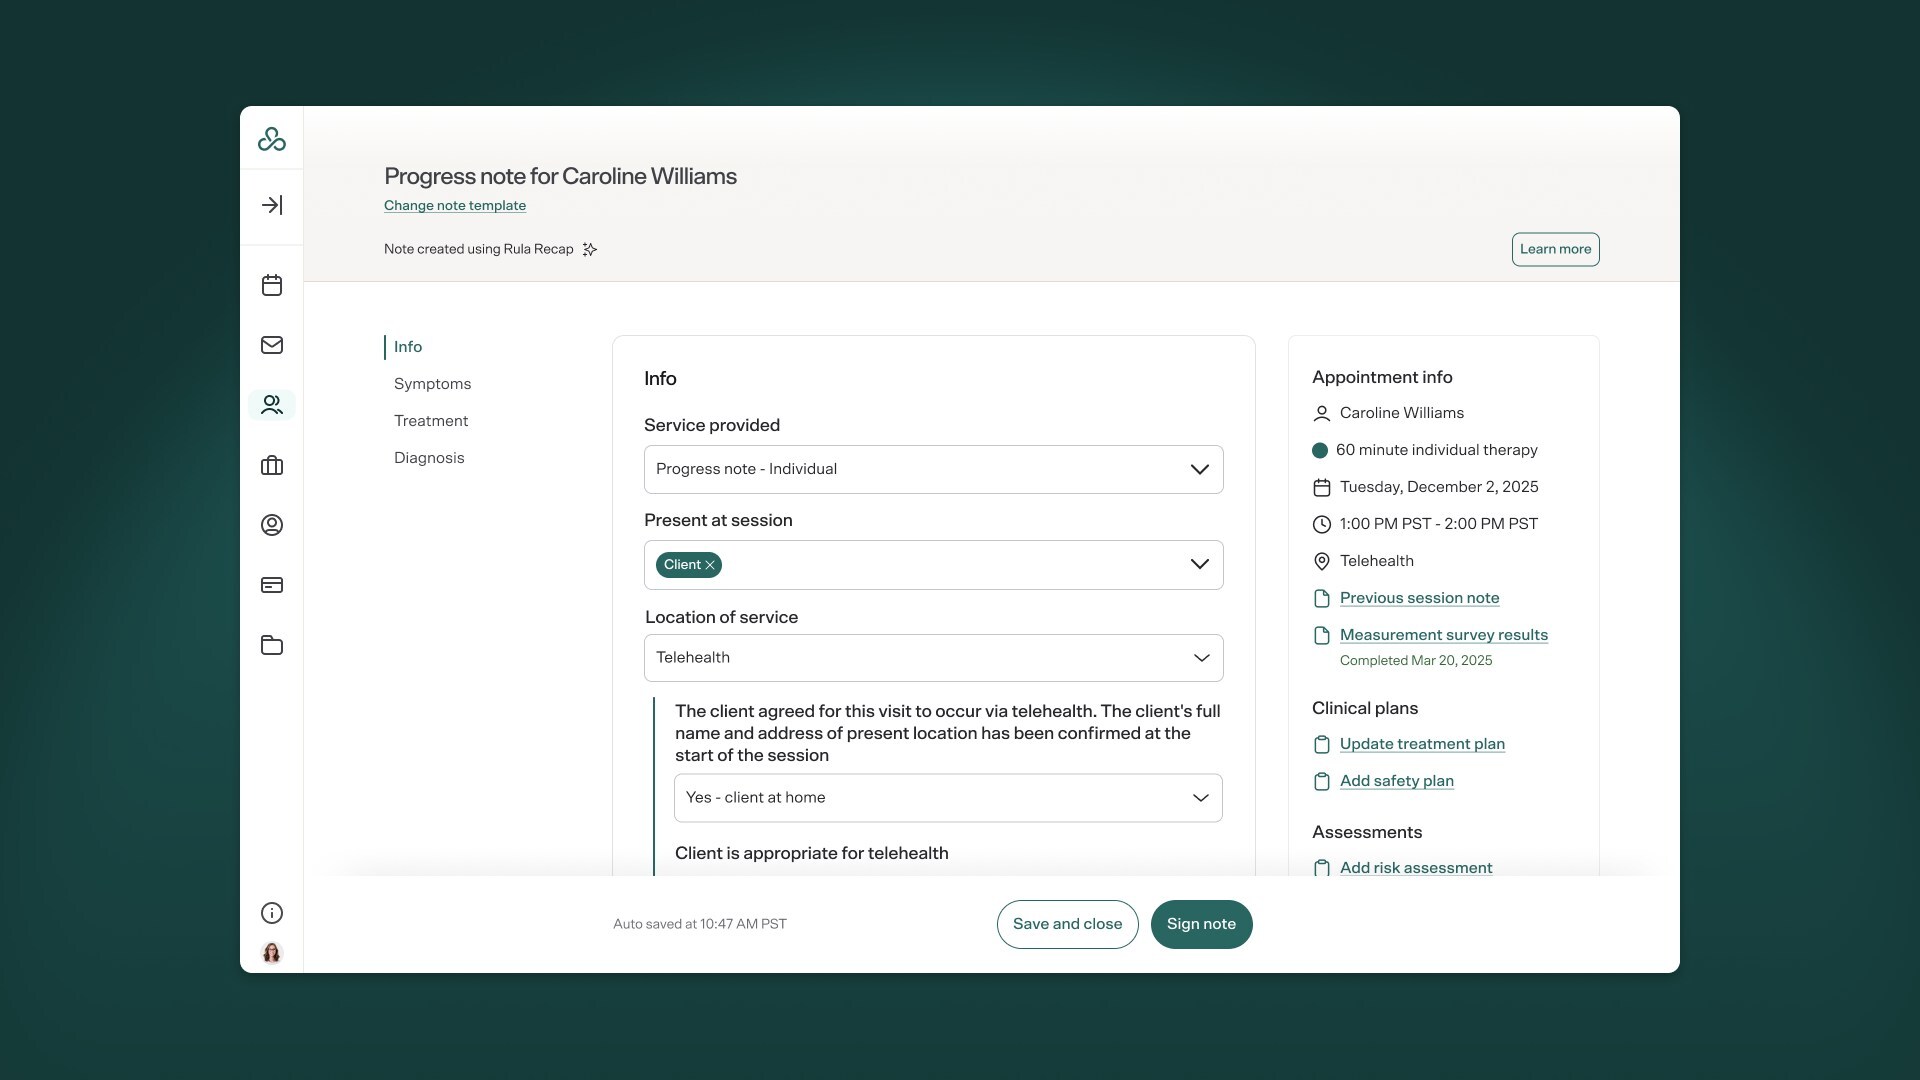Remove the Client tag chip
The height and width of the screenshot is (1080, 1920).
(x=710, y=565)
